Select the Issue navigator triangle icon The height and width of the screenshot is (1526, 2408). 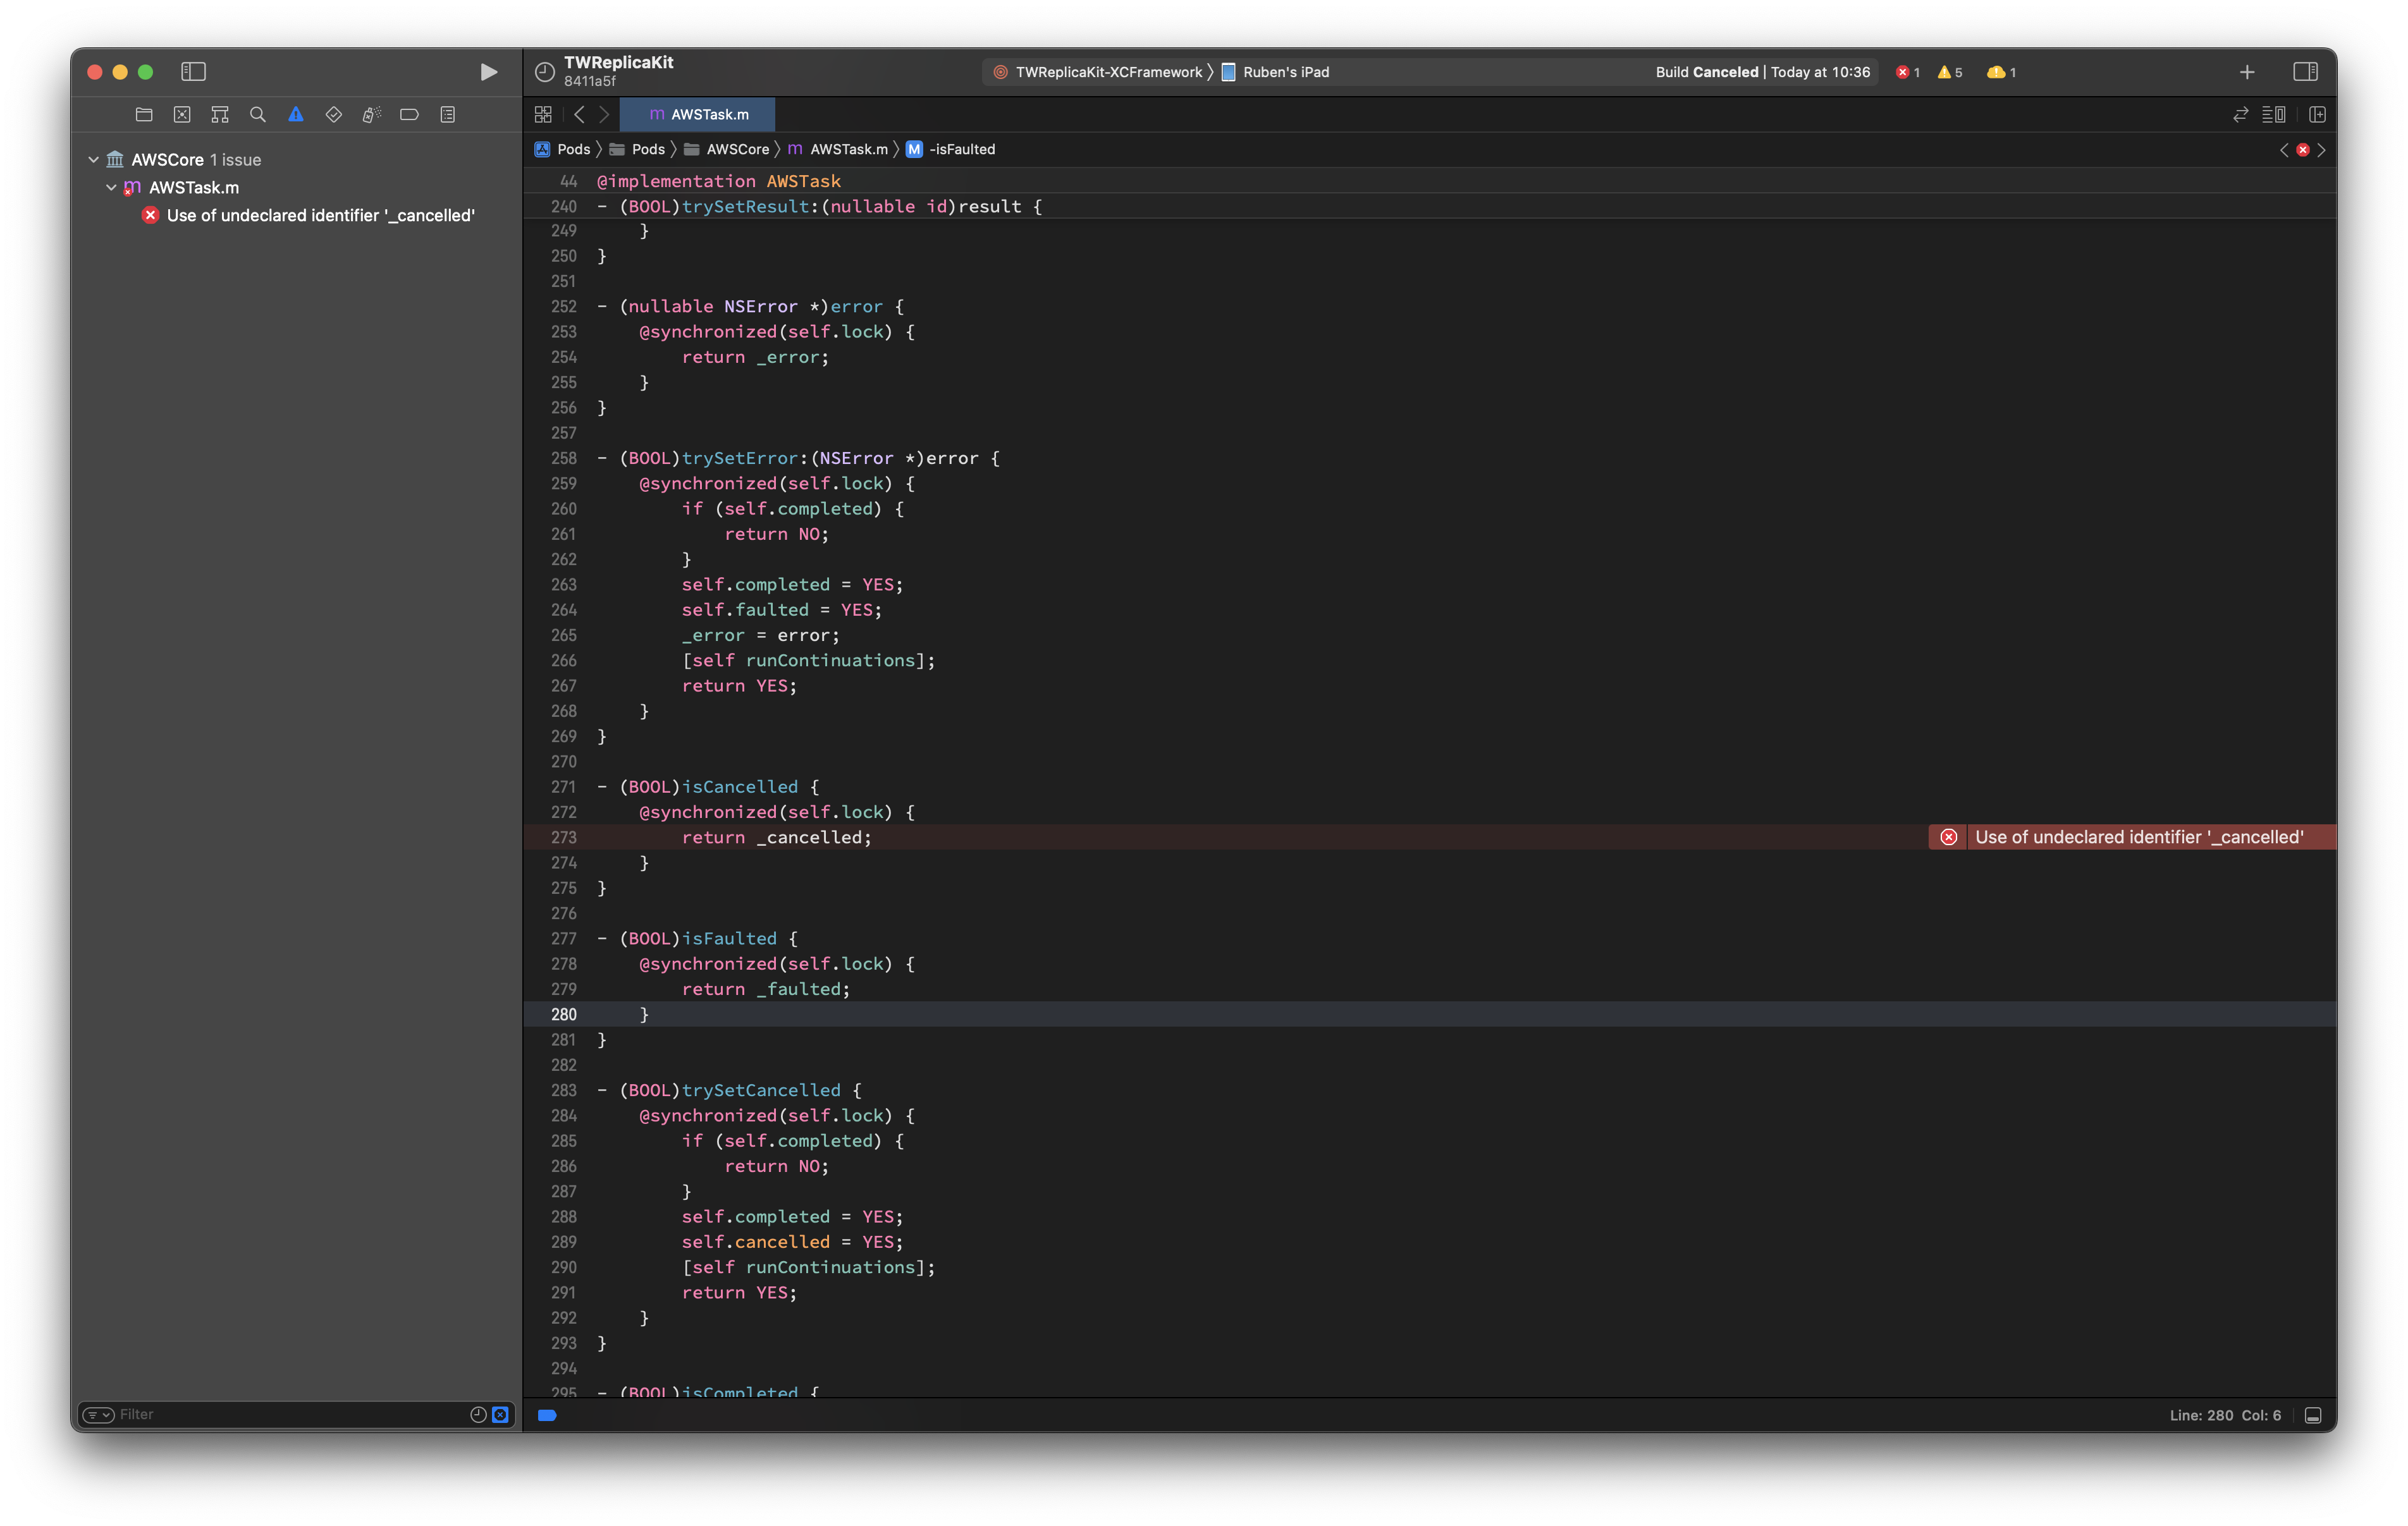point(295,115)
